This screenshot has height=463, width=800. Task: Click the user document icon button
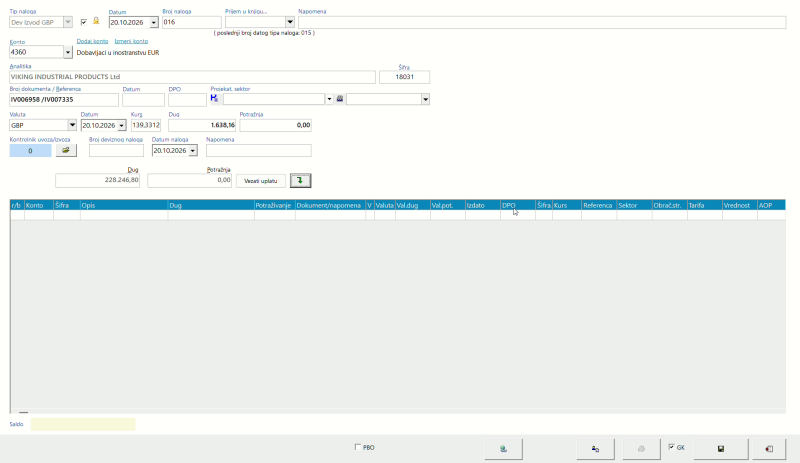click(x=595, y=449)
